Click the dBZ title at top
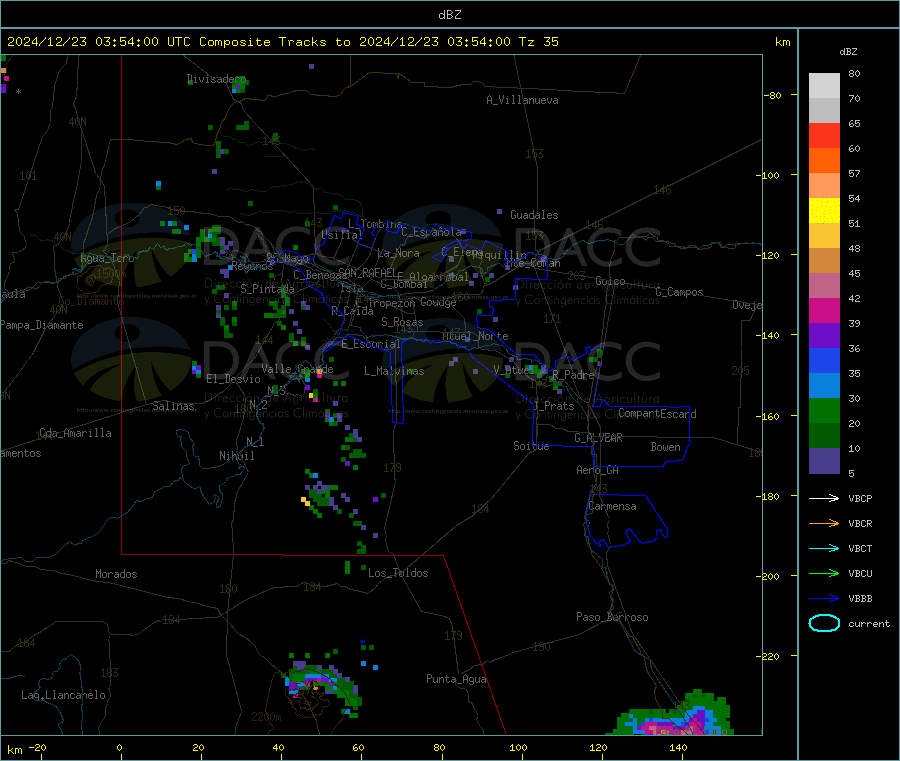The width and height of the screenshot is (900, 761). pos(449,15)
